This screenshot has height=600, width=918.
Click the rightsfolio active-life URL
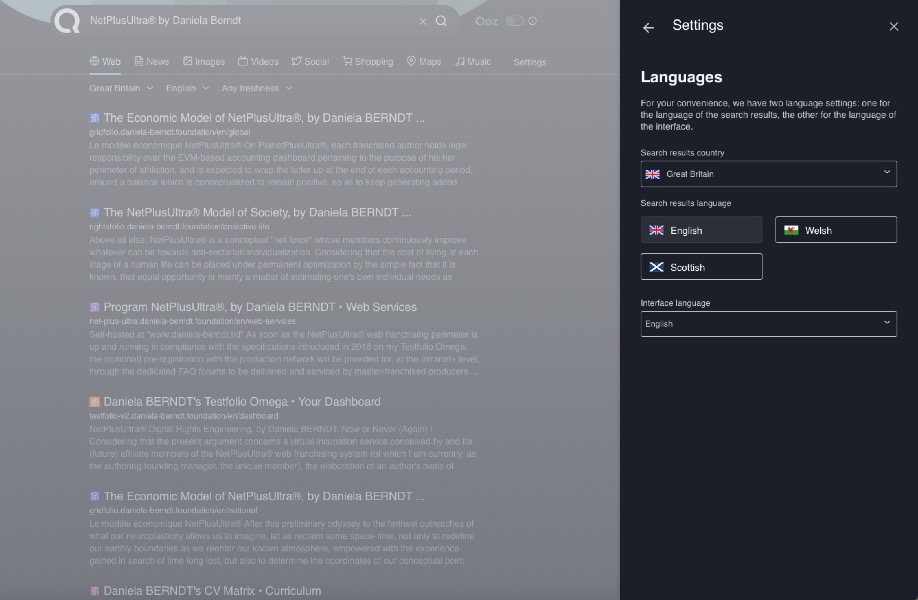[179, 227]
